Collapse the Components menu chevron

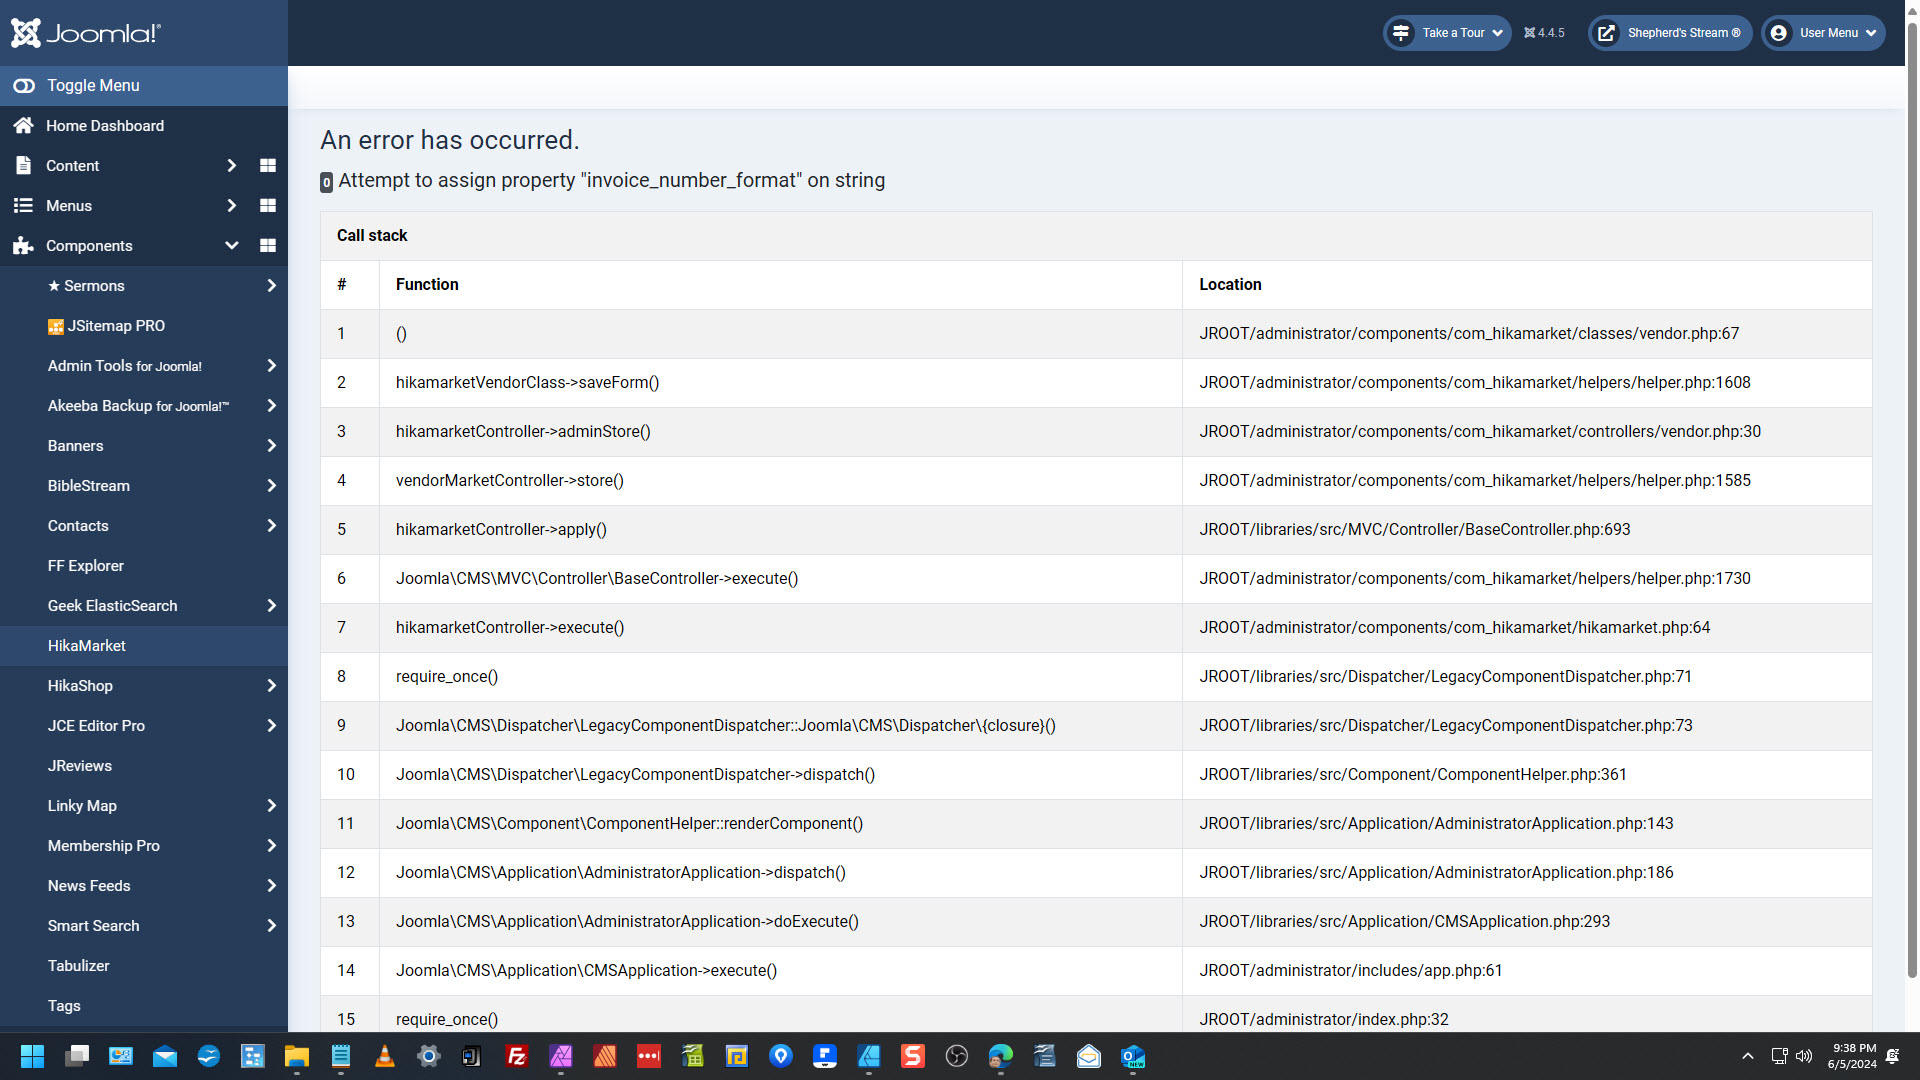(231, 246)
